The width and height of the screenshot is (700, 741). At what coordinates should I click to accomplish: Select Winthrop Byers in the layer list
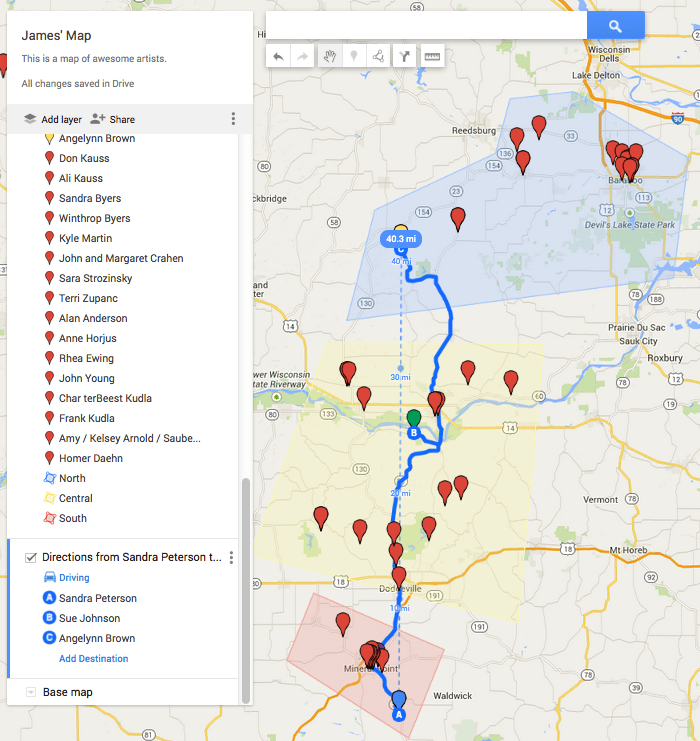95,218
